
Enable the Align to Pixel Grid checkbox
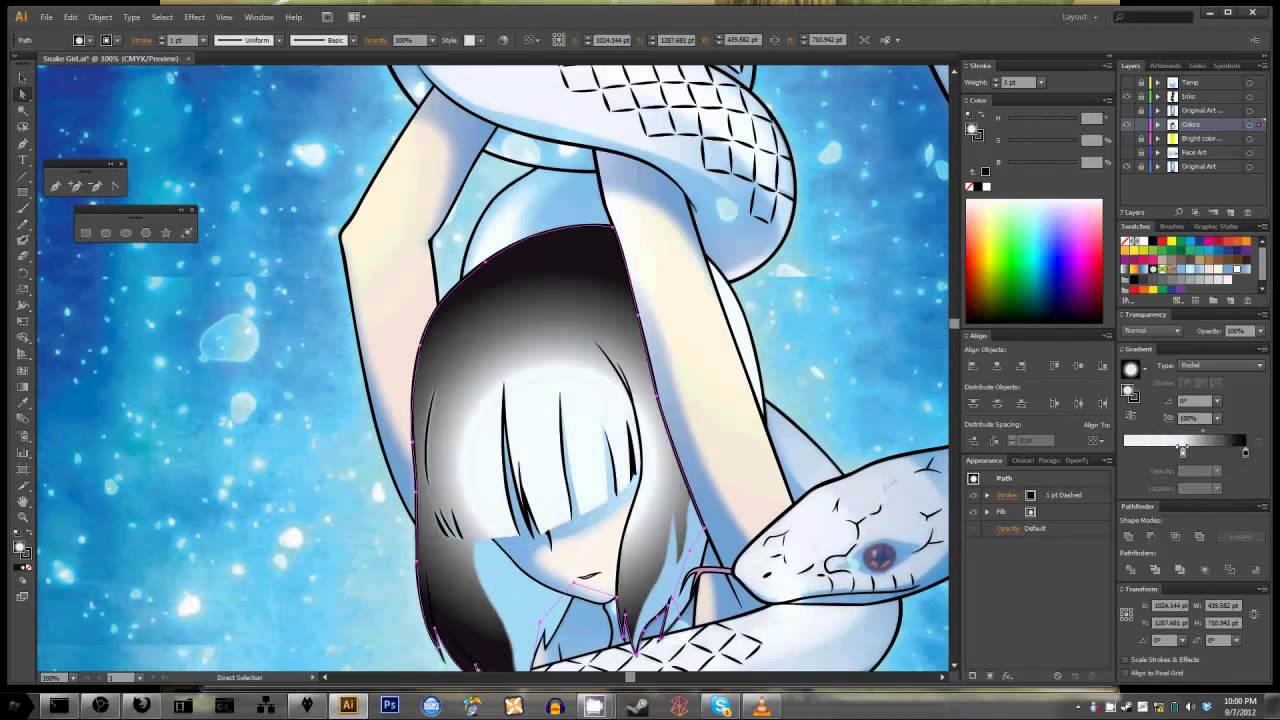click(x=1126, y=673)
